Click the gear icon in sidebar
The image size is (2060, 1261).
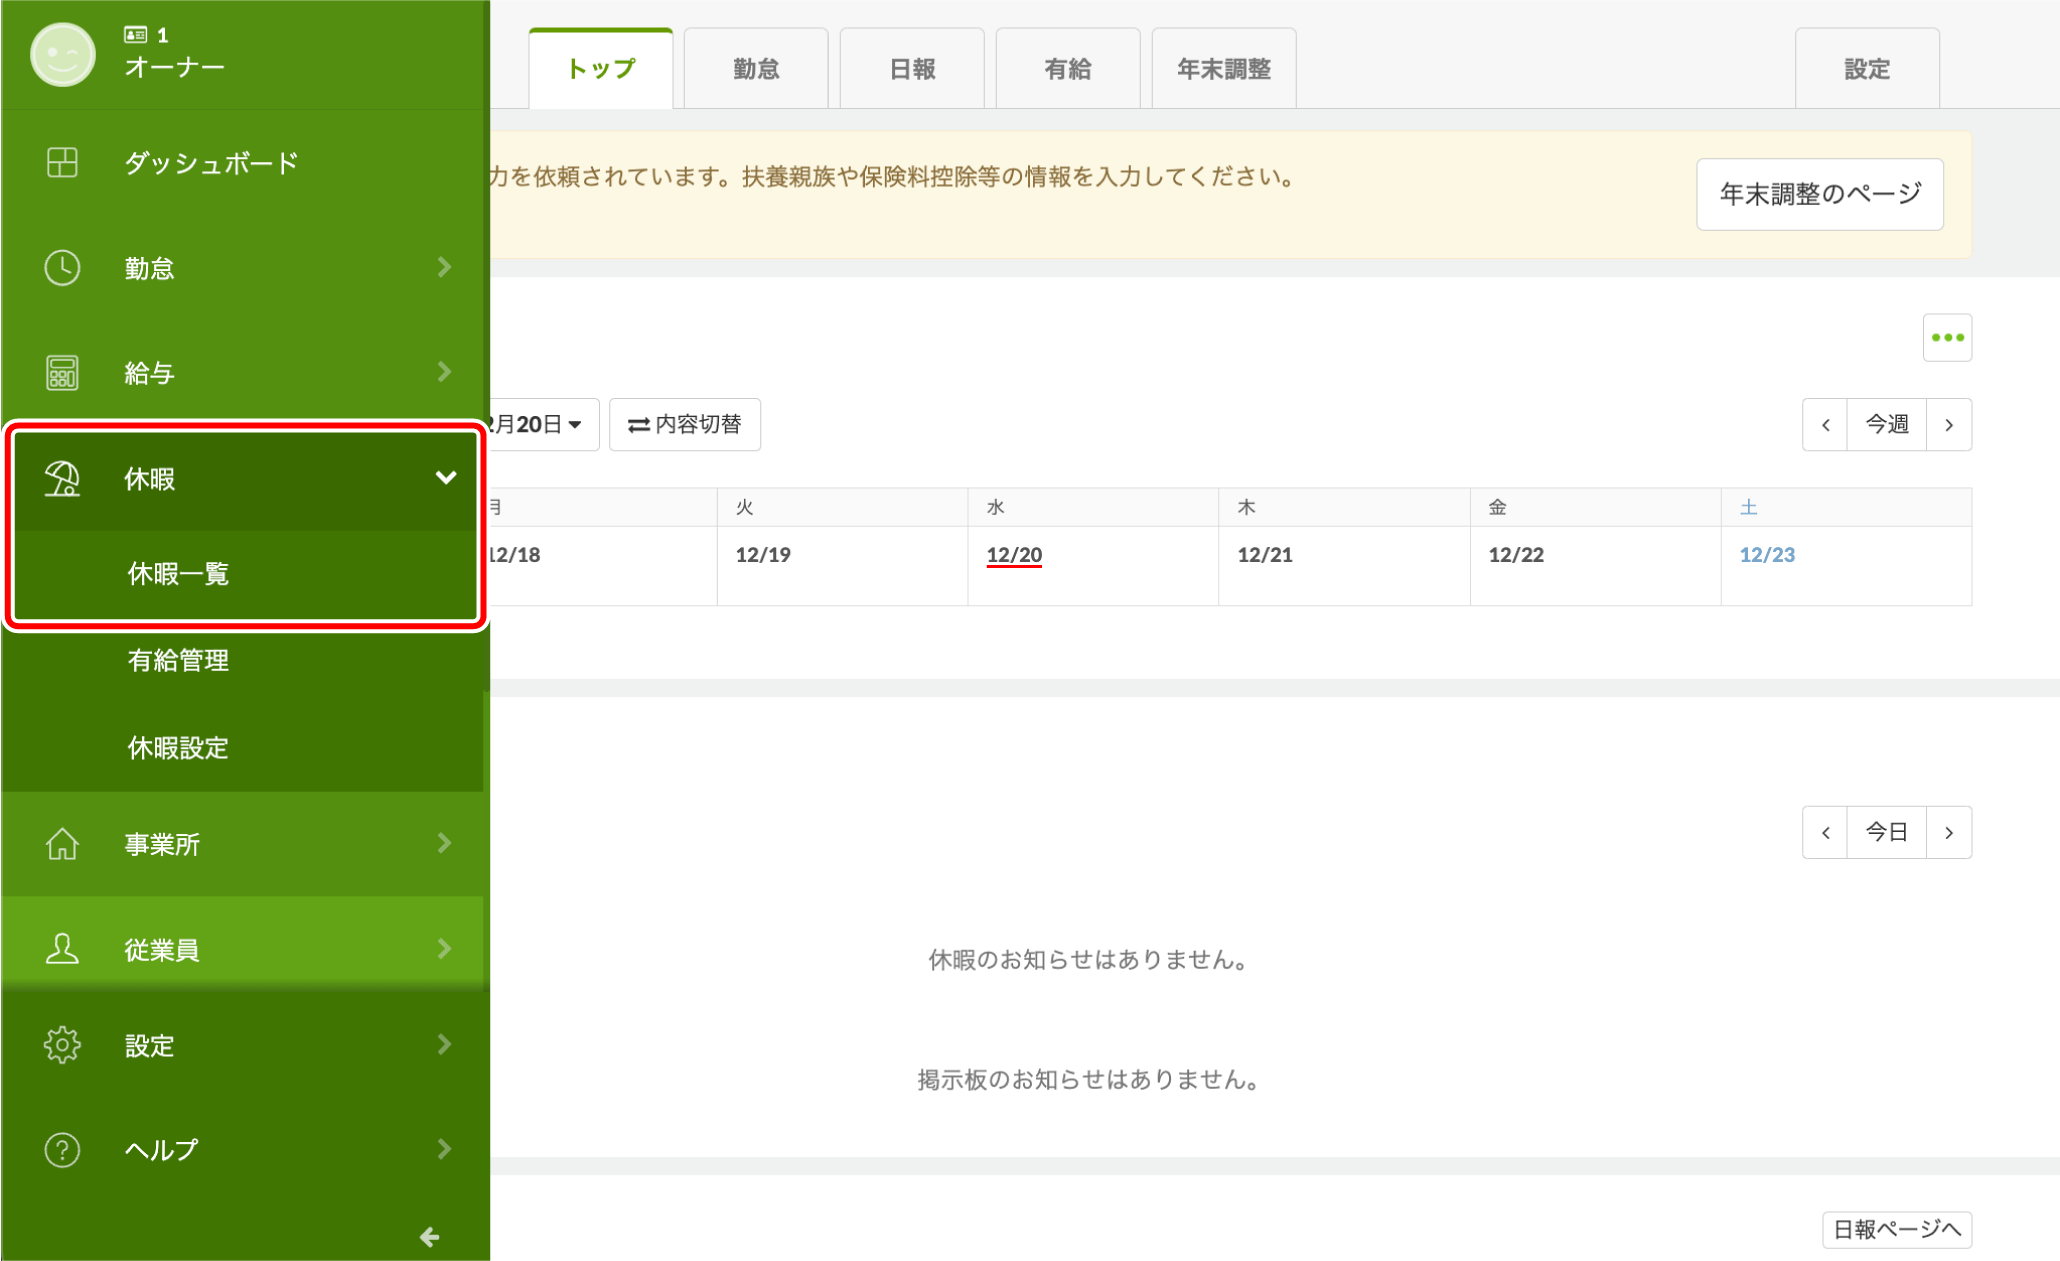tap(62, 1045)
